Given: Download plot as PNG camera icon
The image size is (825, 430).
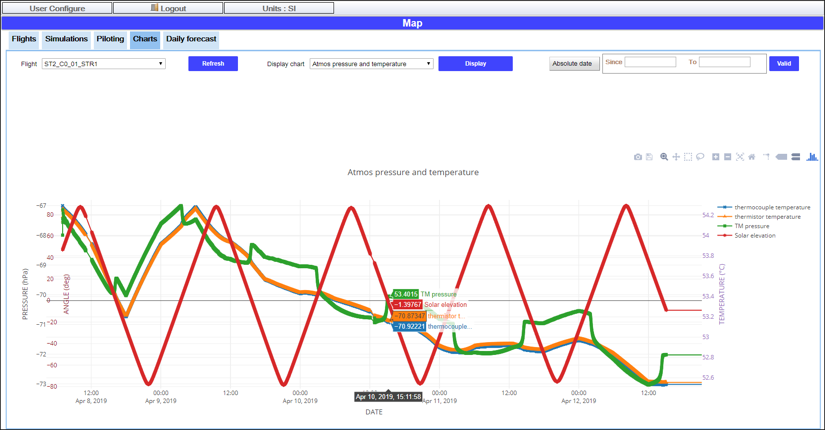Looking at the screenshot, I should (x=638, y=157).
